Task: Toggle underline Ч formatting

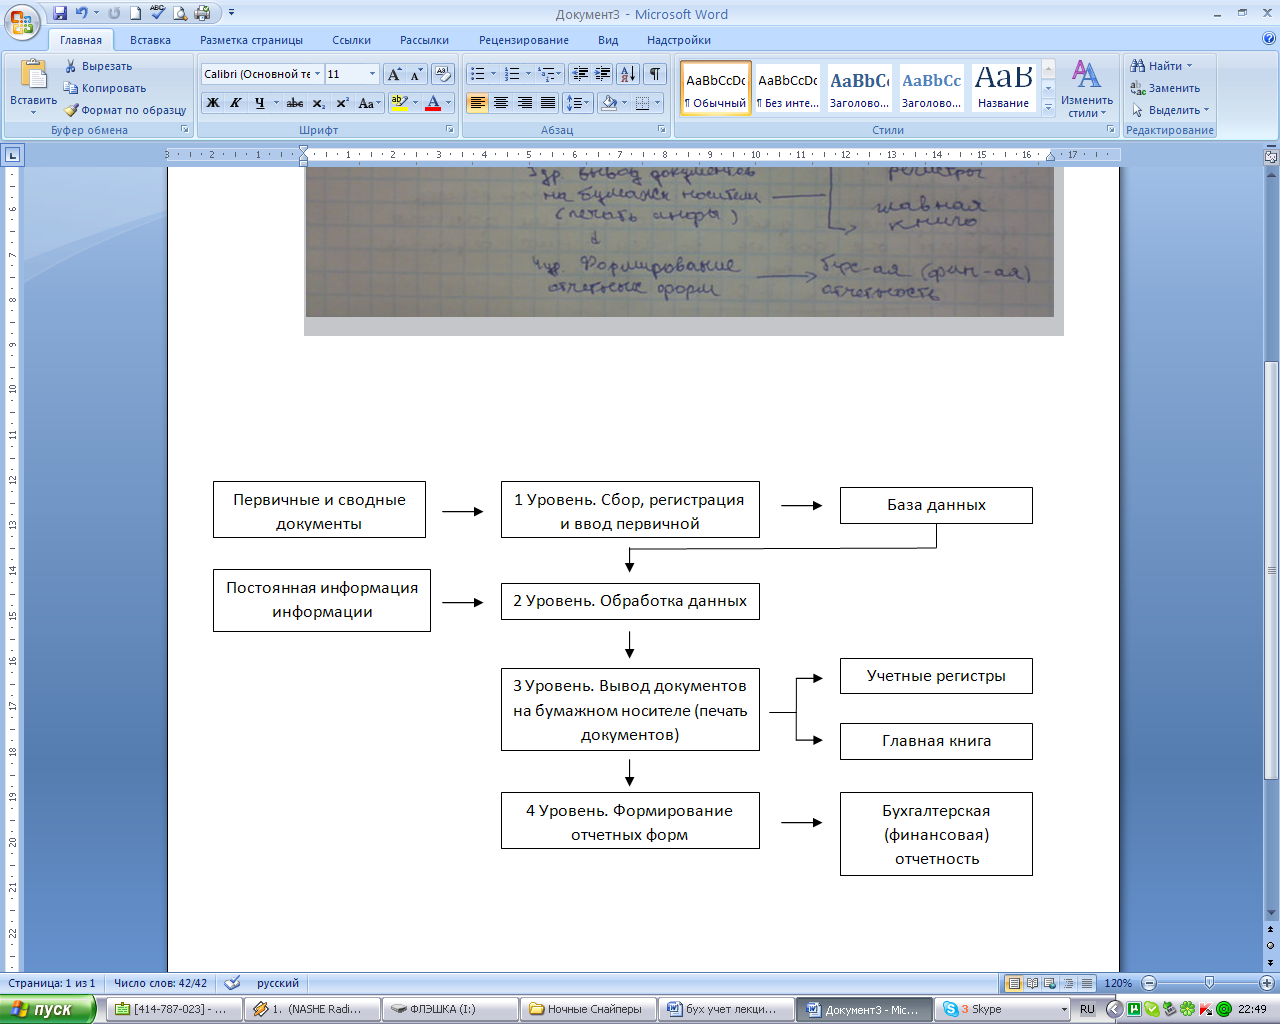Action: tap(259, 103)
